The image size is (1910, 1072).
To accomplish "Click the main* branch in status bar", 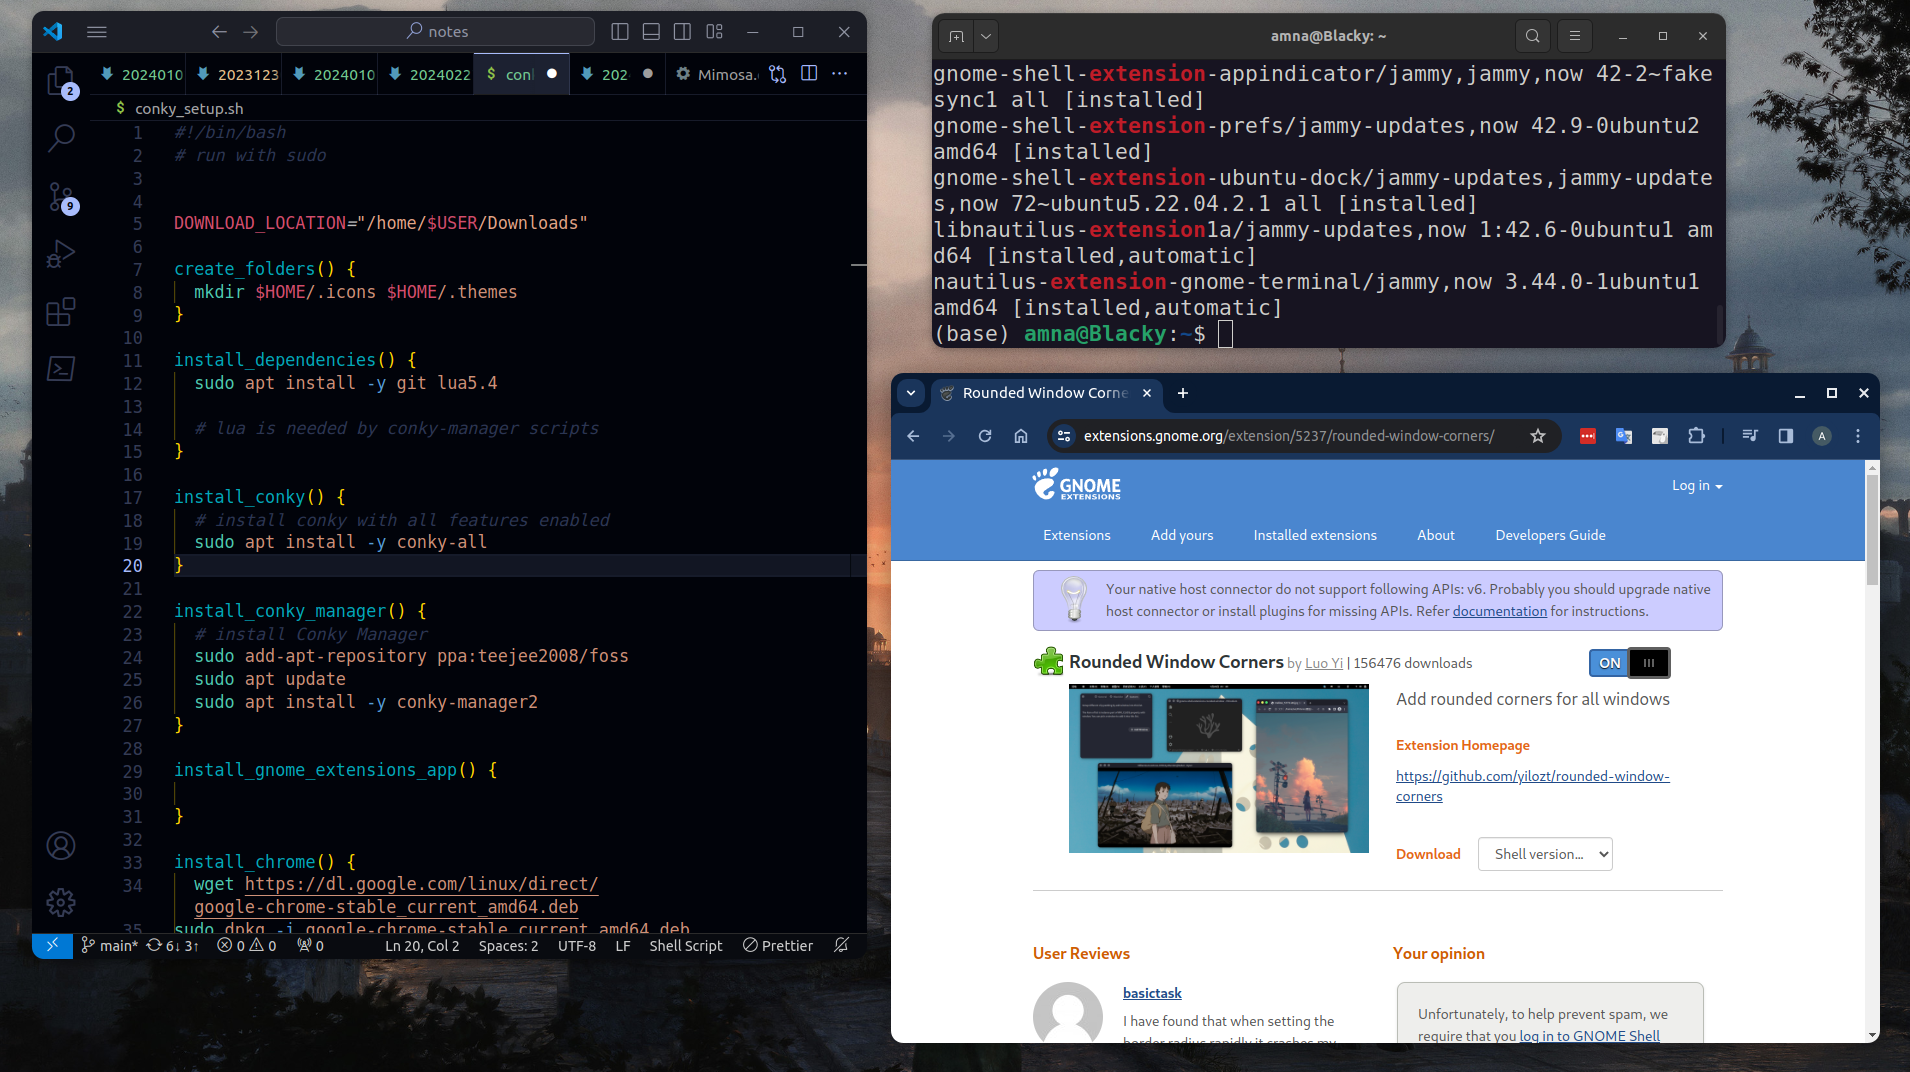I will 109,945.
